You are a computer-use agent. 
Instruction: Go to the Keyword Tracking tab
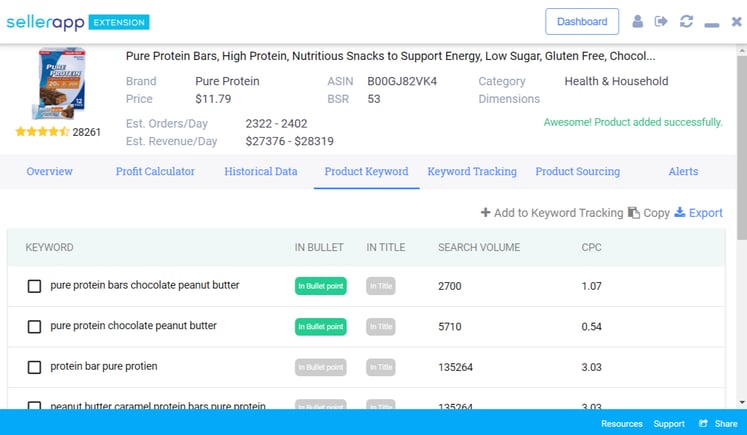coord(472,172)
